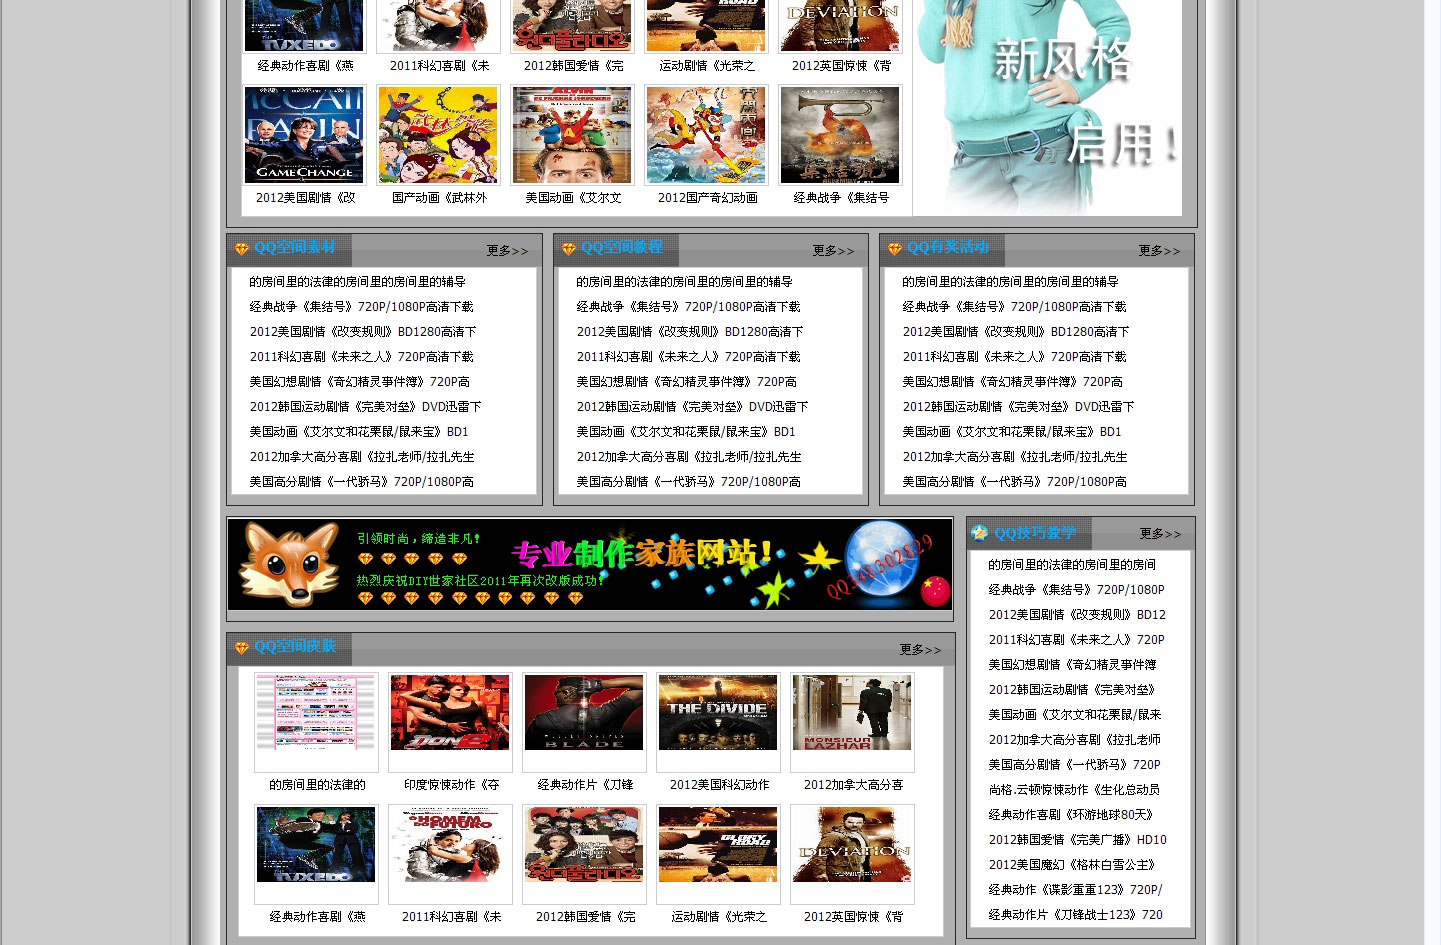Image resolution: width=1441 pixels, height=945 pixels.
Task: Click caption 2012美国科幻动作
Action: [719, 785]
